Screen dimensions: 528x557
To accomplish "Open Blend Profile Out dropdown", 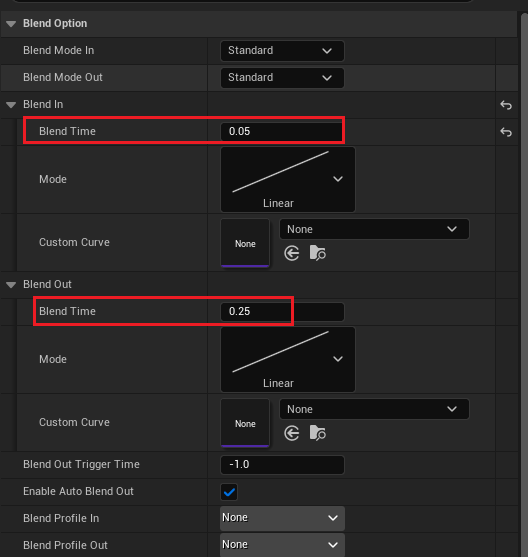I will [x=282, y=545].
